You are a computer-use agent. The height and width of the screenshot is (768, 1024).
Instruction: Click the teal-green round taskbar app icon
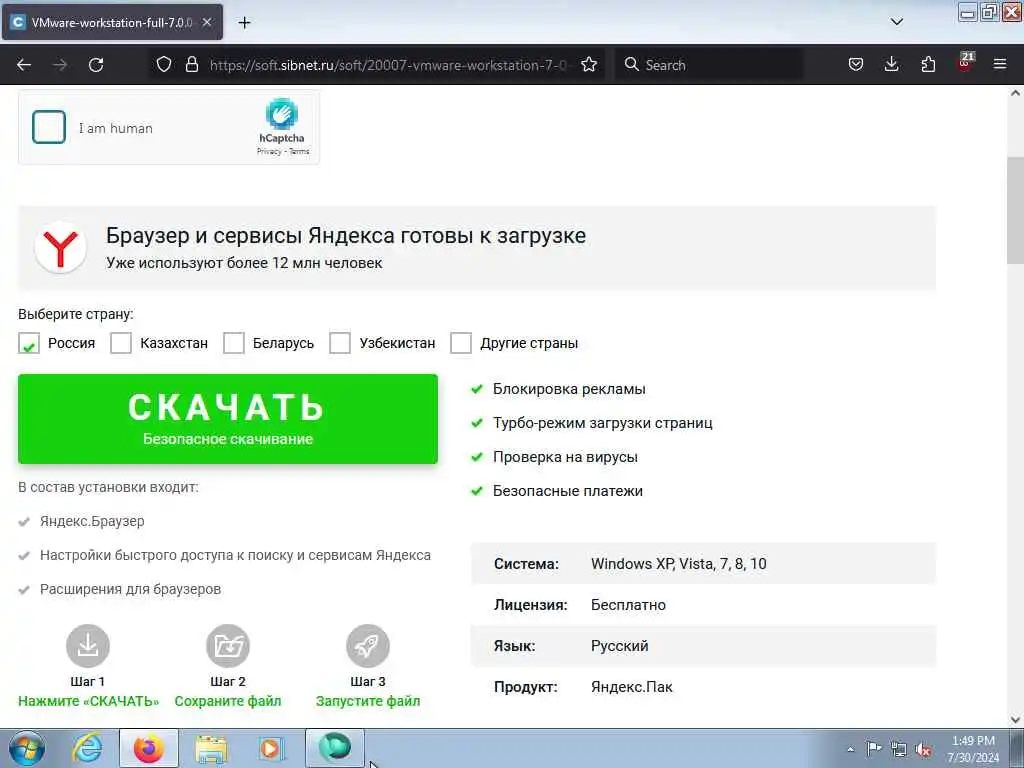335,747
